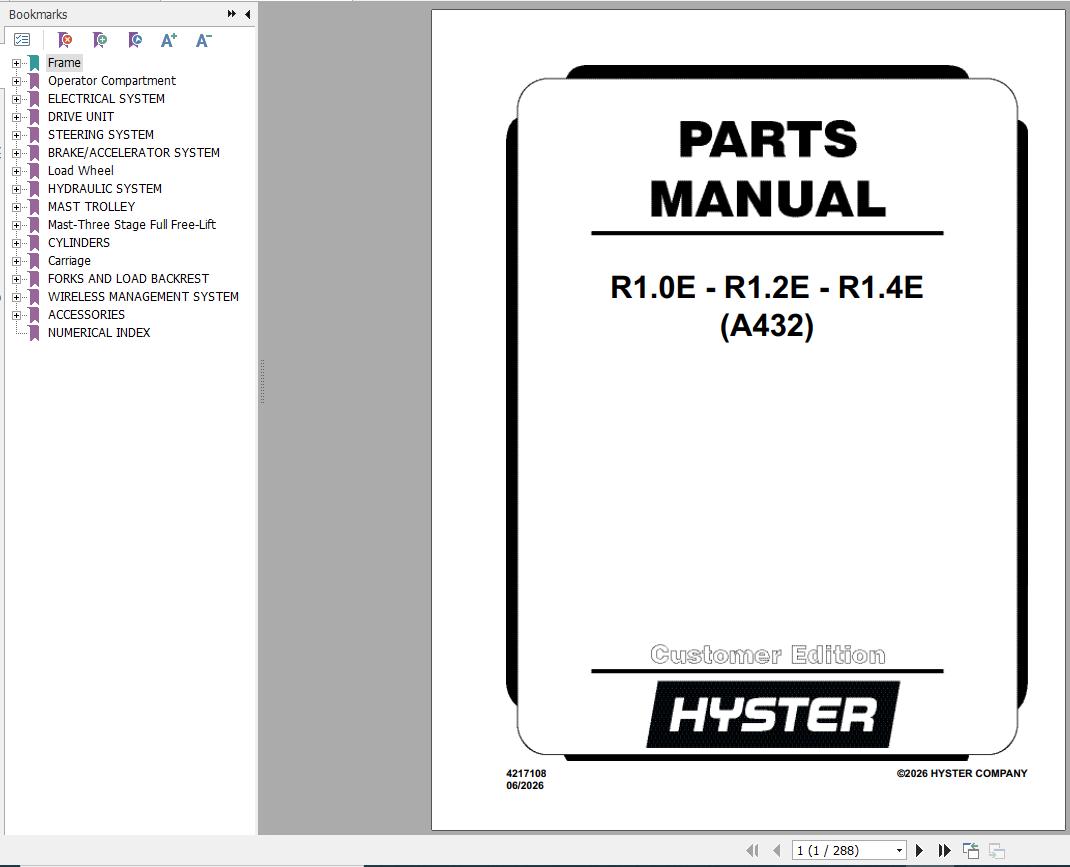Expand the ELECTRICAL SYSTEM bookmark

(16, 99)
